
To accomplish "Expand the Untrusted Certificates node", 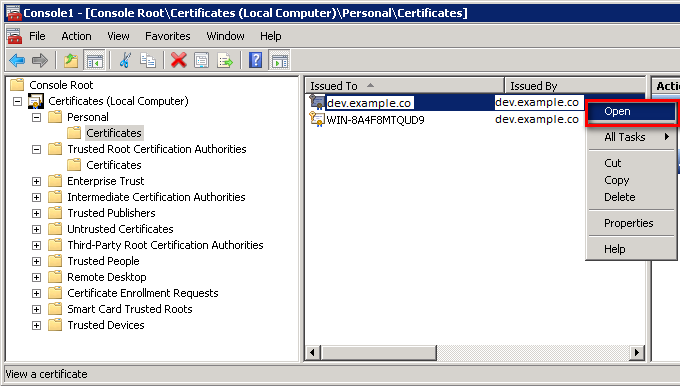I will click(x=36, y=229).
